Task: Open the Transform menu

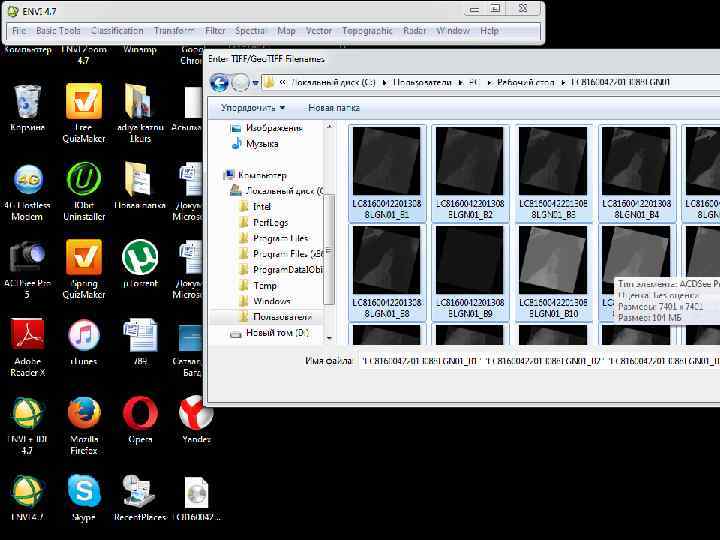Action: pyautogui.click(x=174, y=31)
